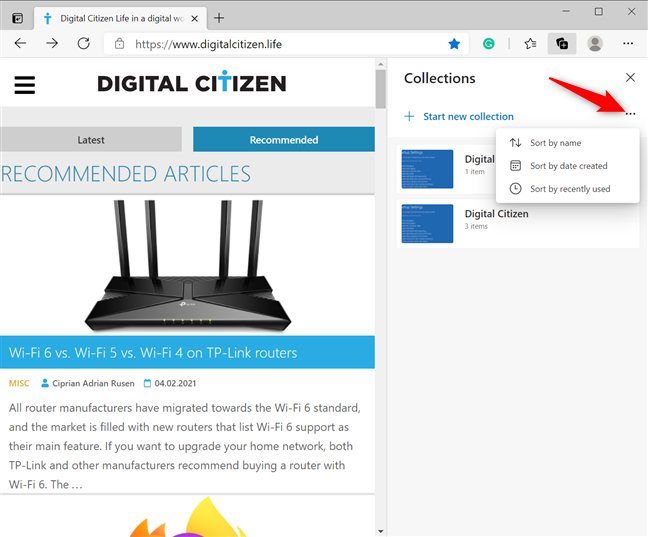Go back to the previous page

pos(20,43)
